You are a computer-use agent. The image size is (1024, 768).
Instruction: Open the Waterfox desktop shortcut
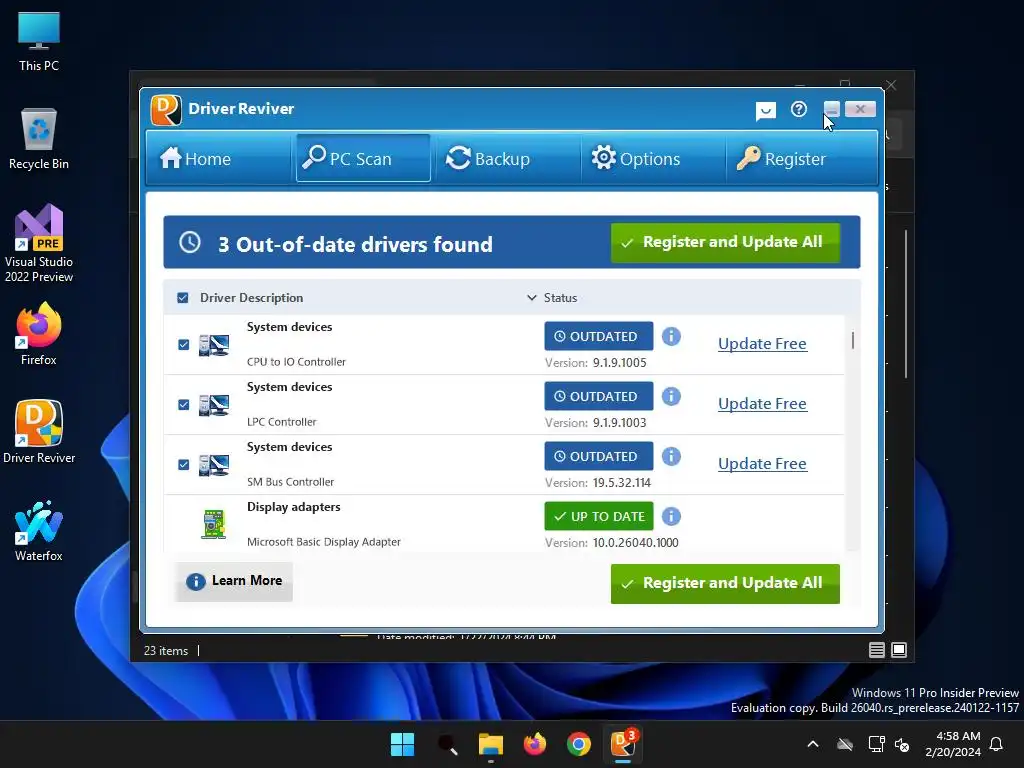[39, 530]
